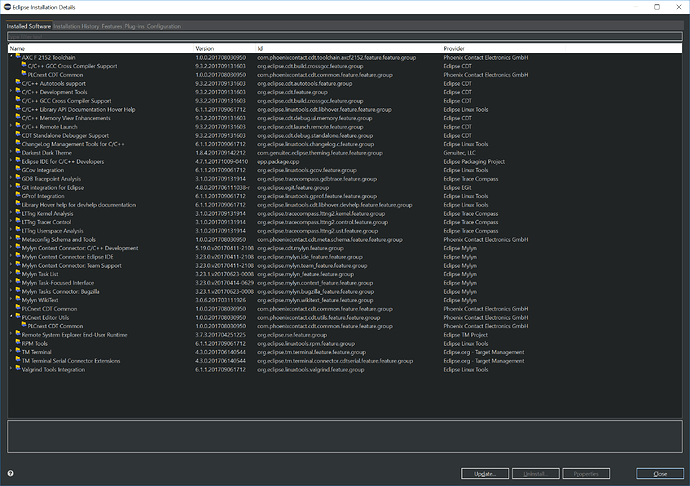Screen dimensions: 690x486
Task: Click the Id 'org.eclipse.rse.feature.group'
Action: tap(292, 335)
